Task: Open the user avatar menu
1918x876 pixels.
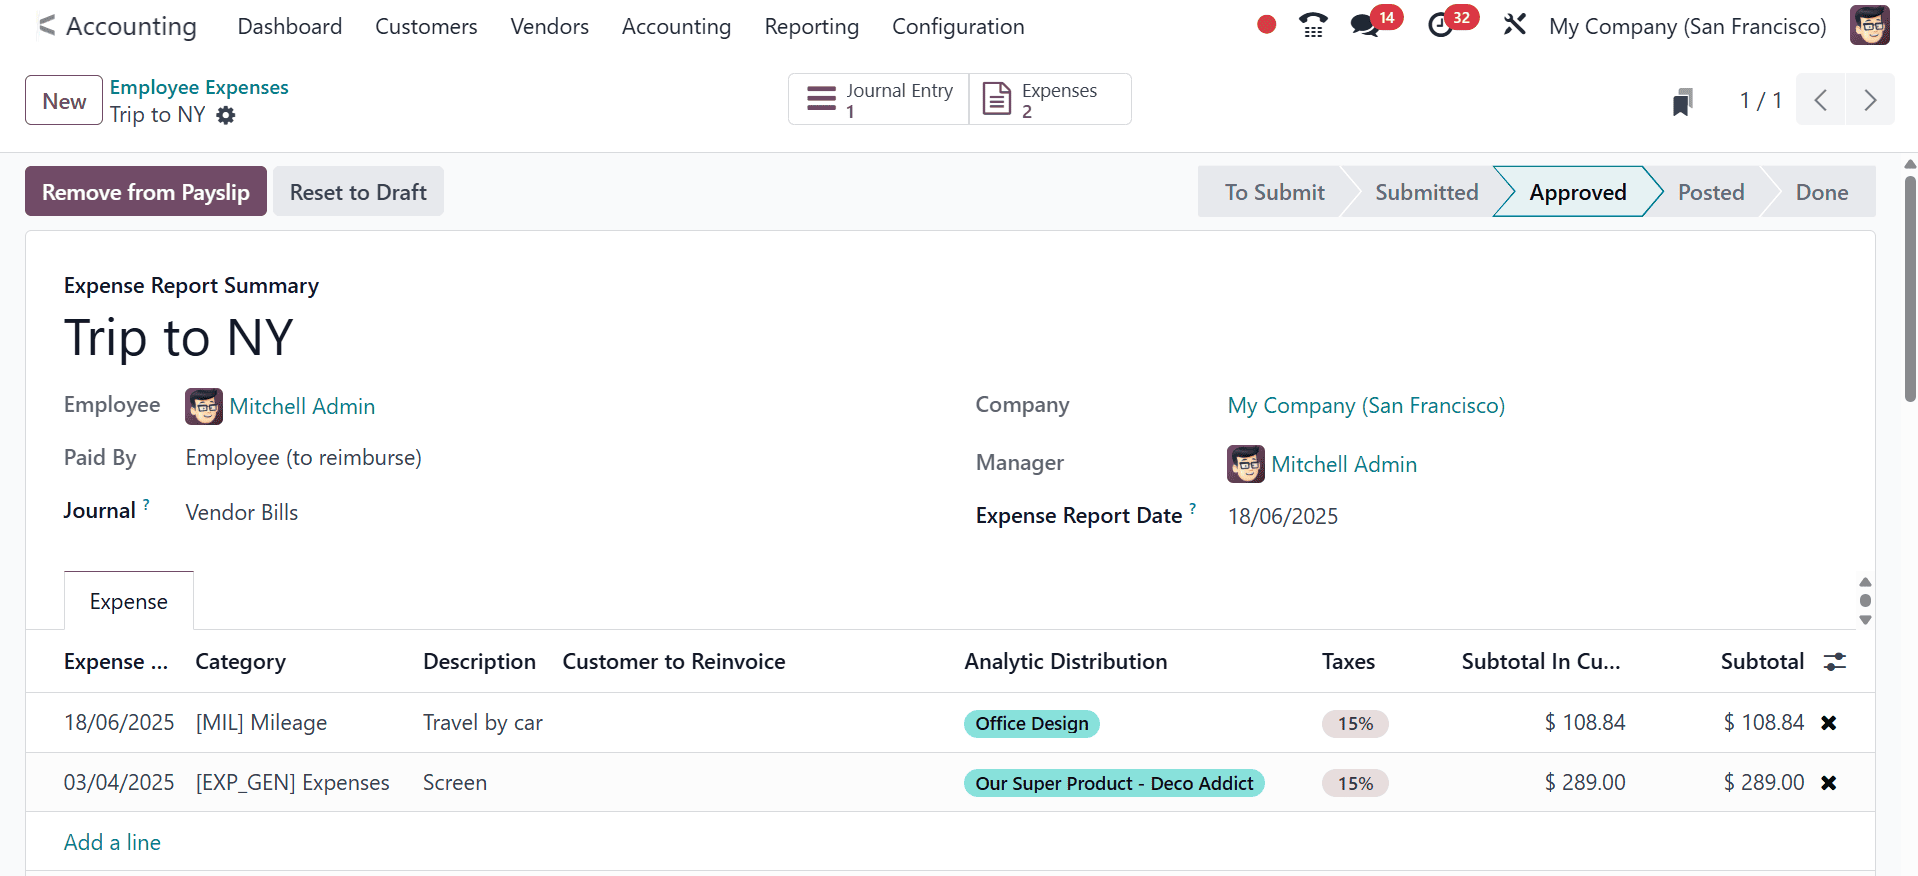Action: pyautogui.click(x=1869, y=25)
